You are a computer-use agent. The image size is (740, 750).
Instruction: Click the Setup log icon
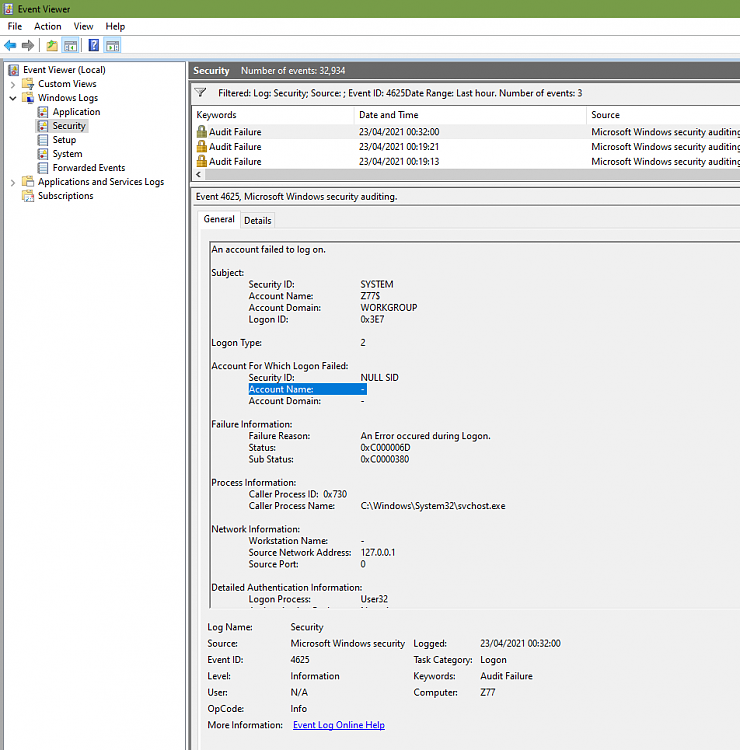coord(43,140)
